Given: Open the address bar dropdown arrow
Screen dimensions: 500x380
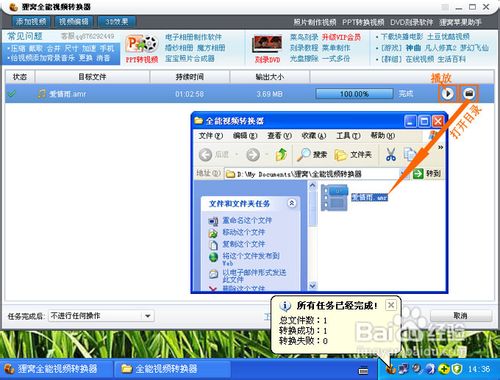Looking at the screenshot, I should pyautogui.click(x=404, y=174).
